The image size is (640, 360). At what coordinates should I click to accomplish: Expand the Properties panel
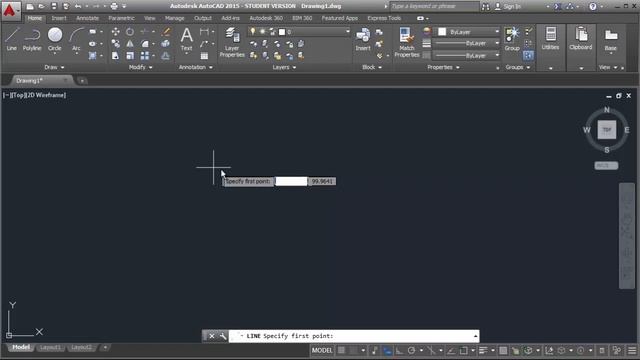tap(443, 67)
